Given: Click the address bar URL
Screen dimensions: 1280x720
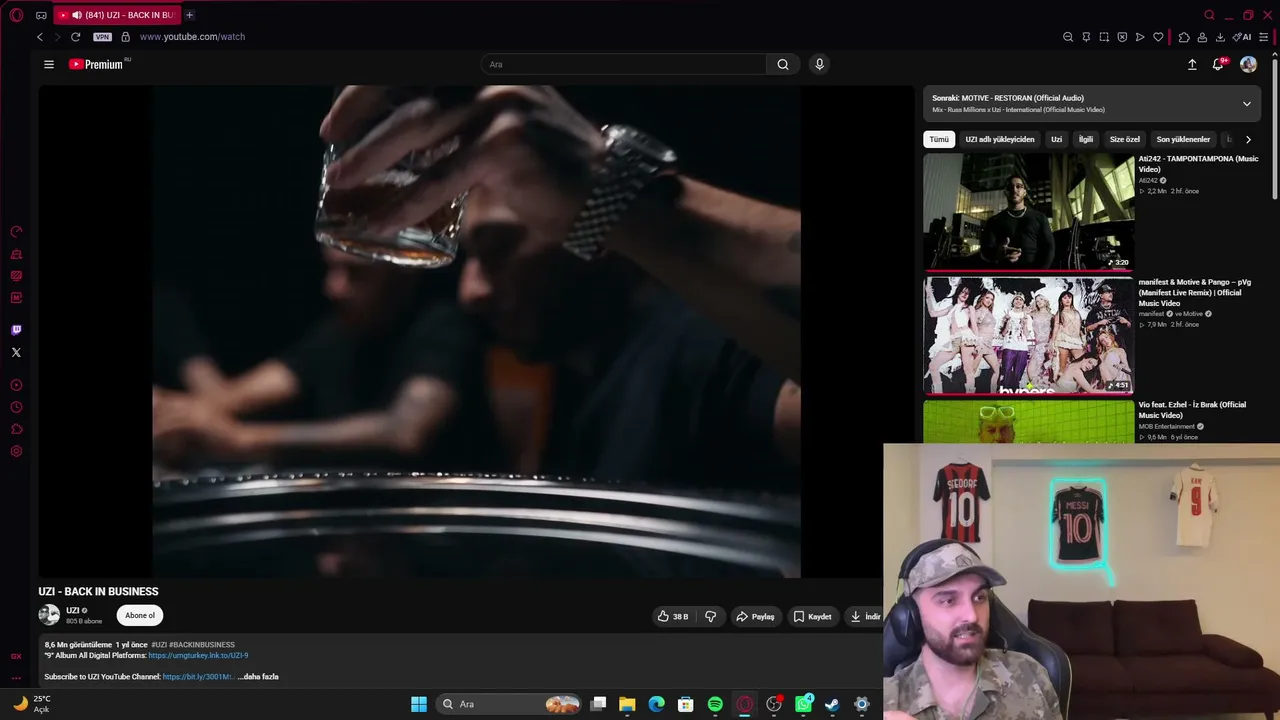Looking at the screenshot, I should pyautogui.click(x=192, y=37).
